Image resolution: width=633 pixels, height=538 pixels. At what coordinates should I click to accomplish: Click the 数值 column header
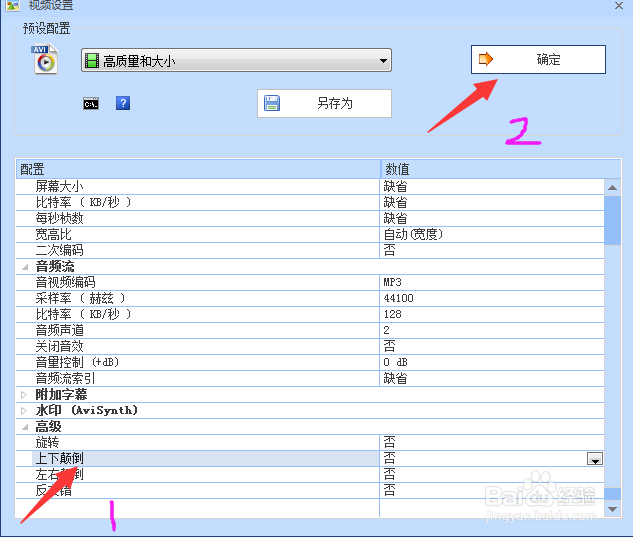point(501,169)
